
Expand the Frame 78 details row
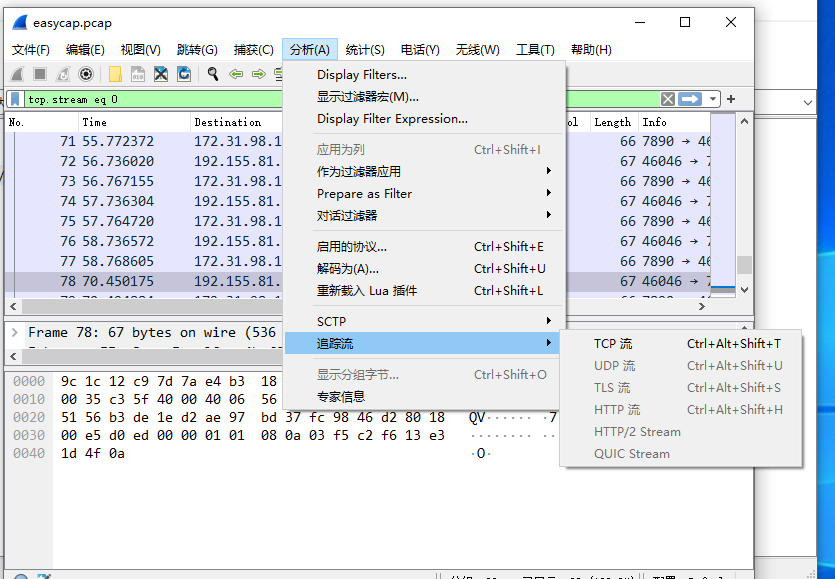point(15,332)
